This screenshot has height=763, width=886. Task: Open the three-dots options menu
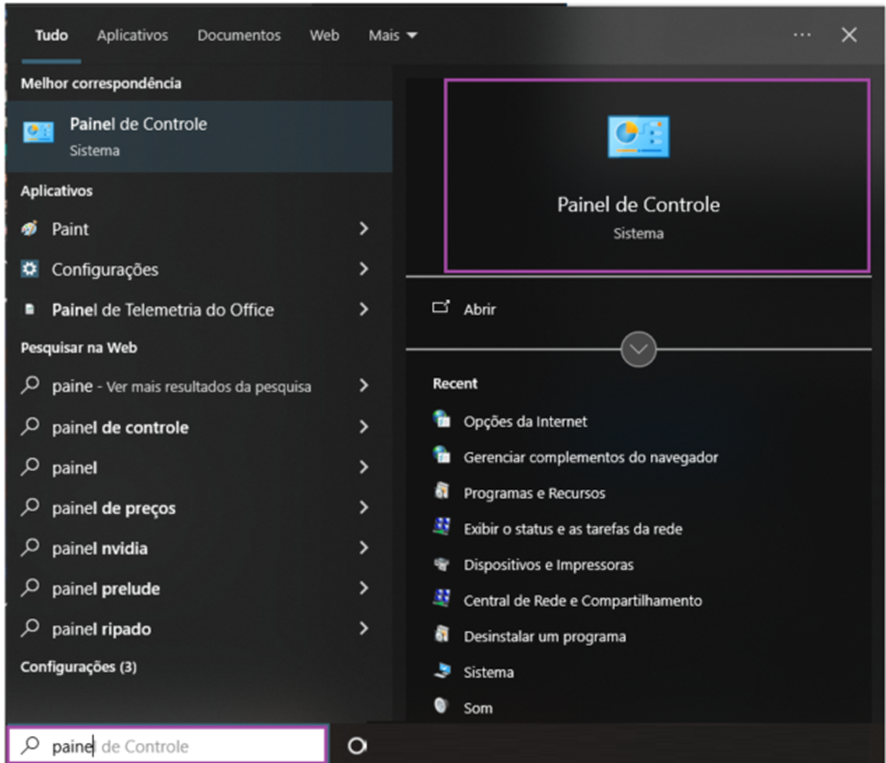pyautogui.click(x=802, y=35)
